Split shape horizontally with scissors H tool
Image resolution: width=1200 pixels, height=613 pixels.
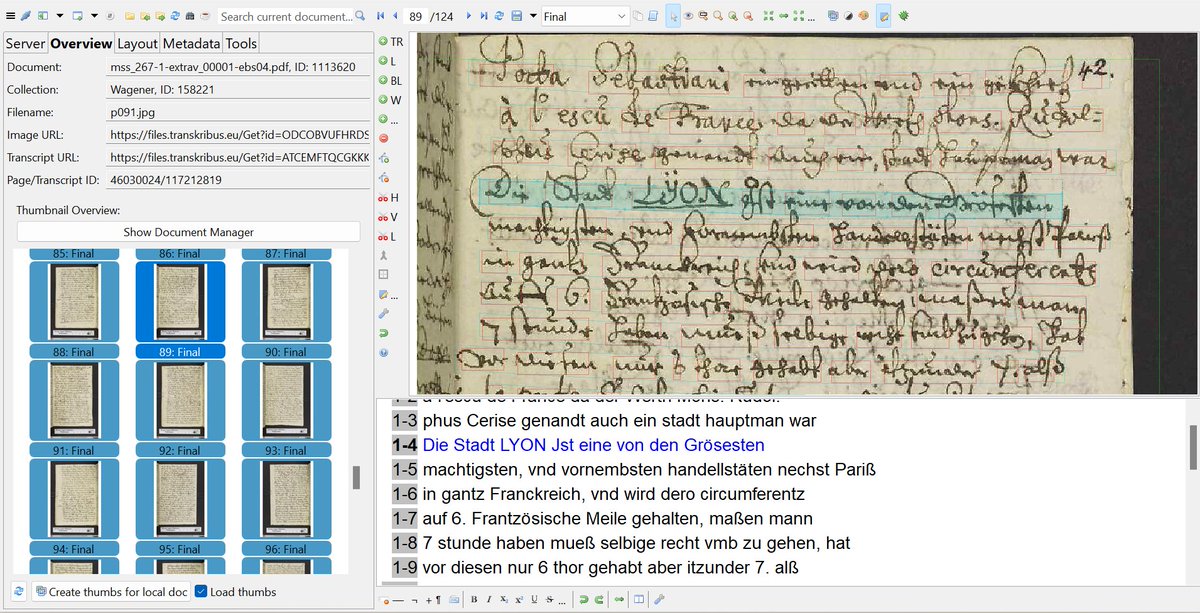coord(389,198)
